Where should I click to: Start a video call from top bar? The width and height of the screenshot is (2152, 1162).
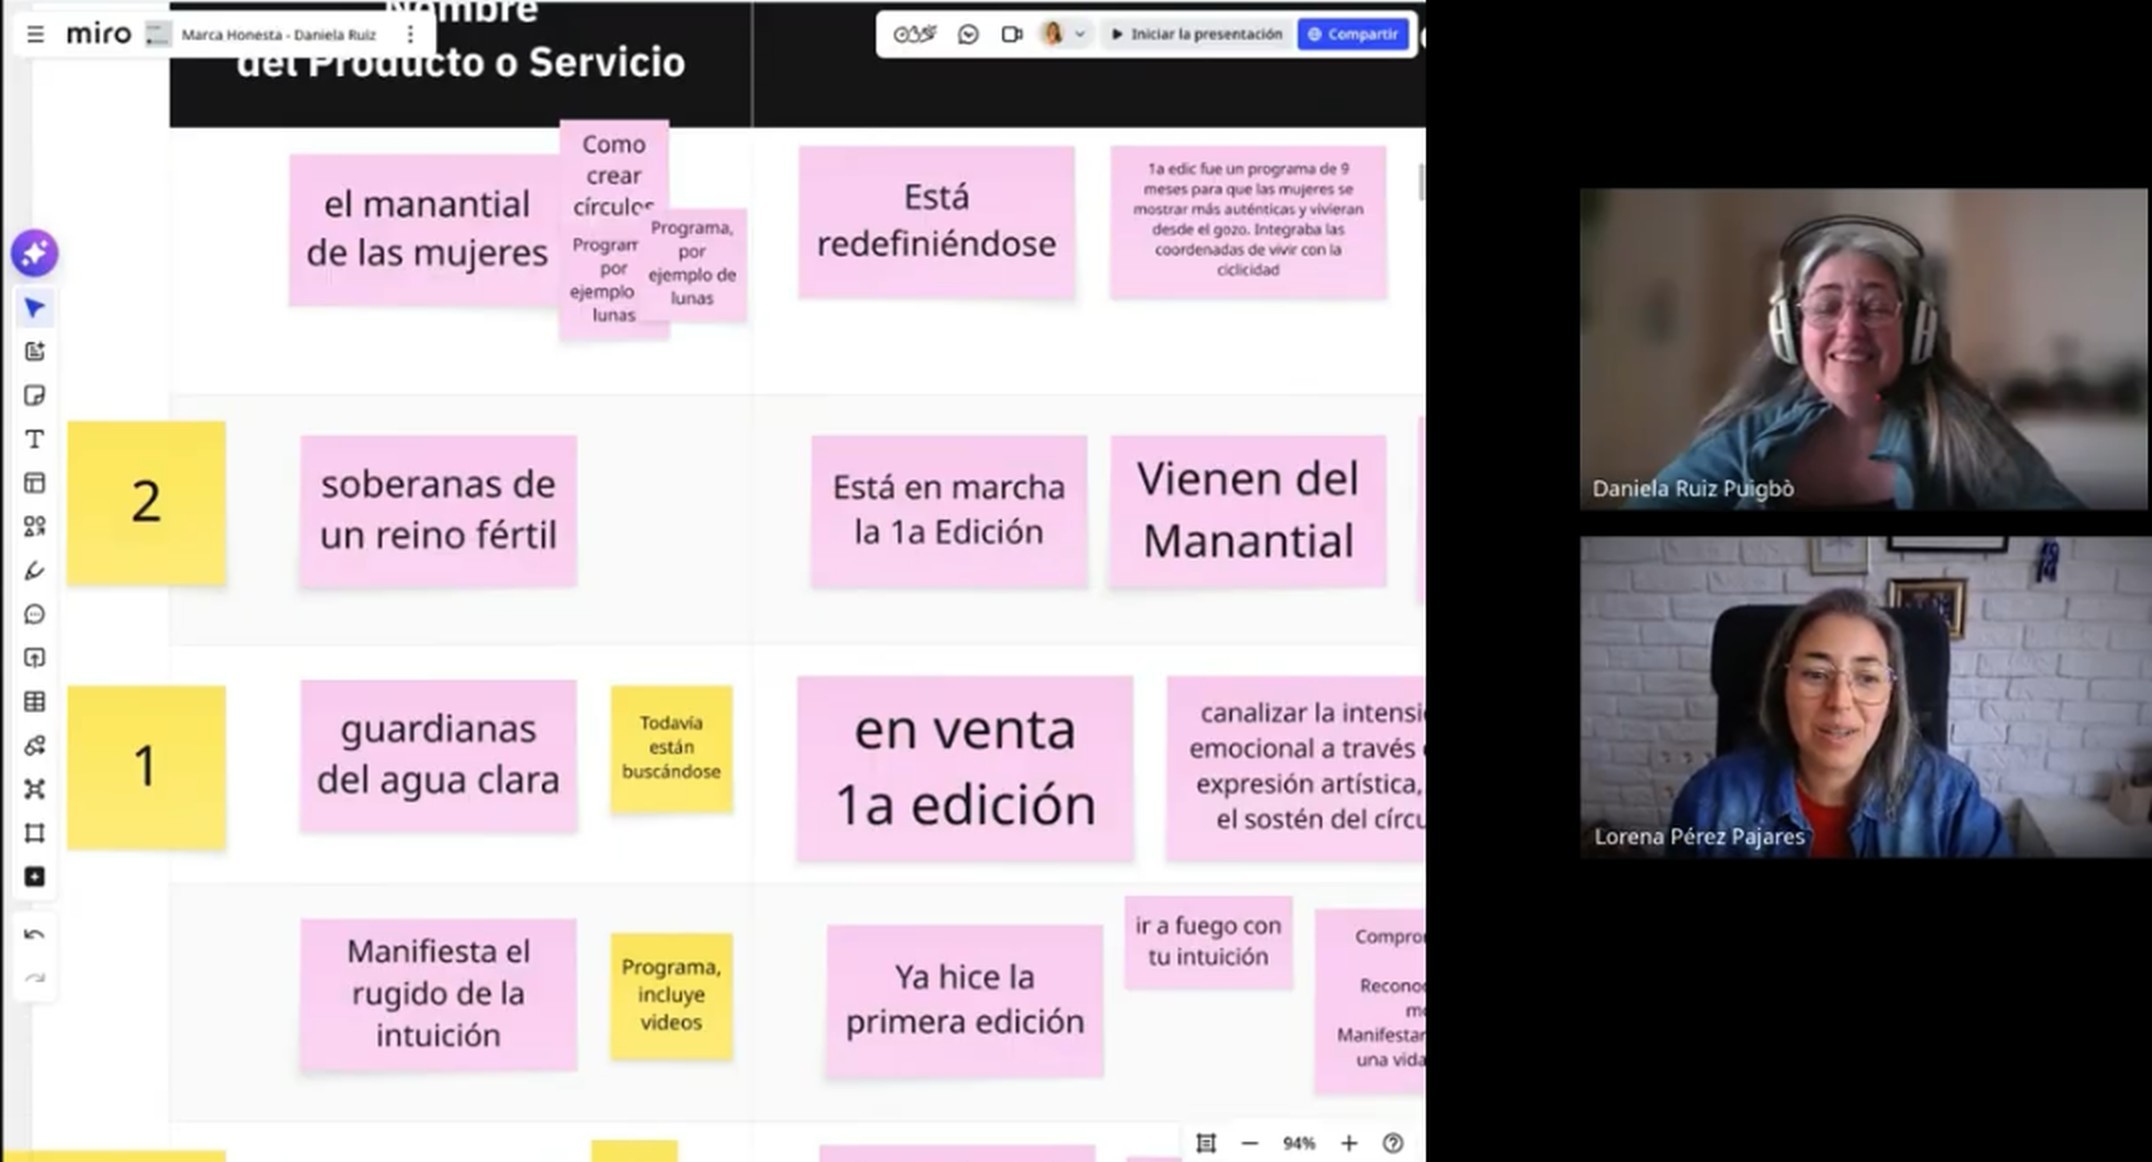[1012, 35]
